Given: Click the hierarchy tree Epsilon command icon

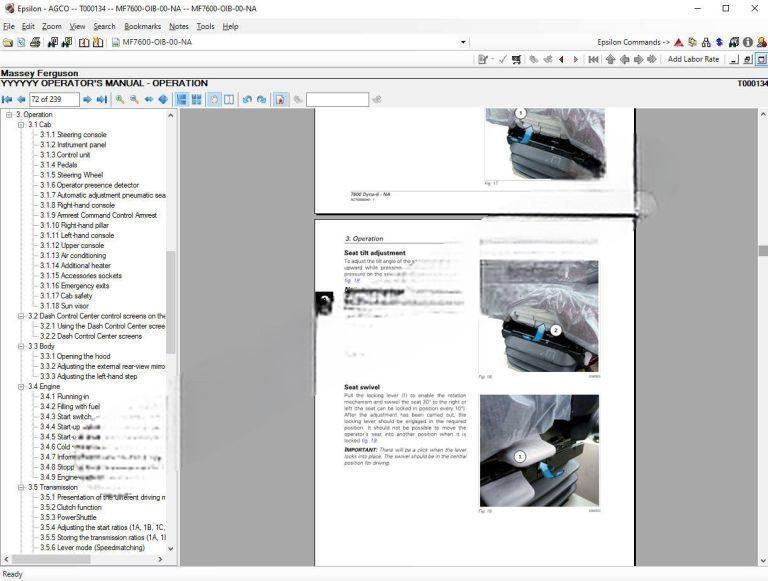Looking at the screenshot, I should (x=706, y=43).
